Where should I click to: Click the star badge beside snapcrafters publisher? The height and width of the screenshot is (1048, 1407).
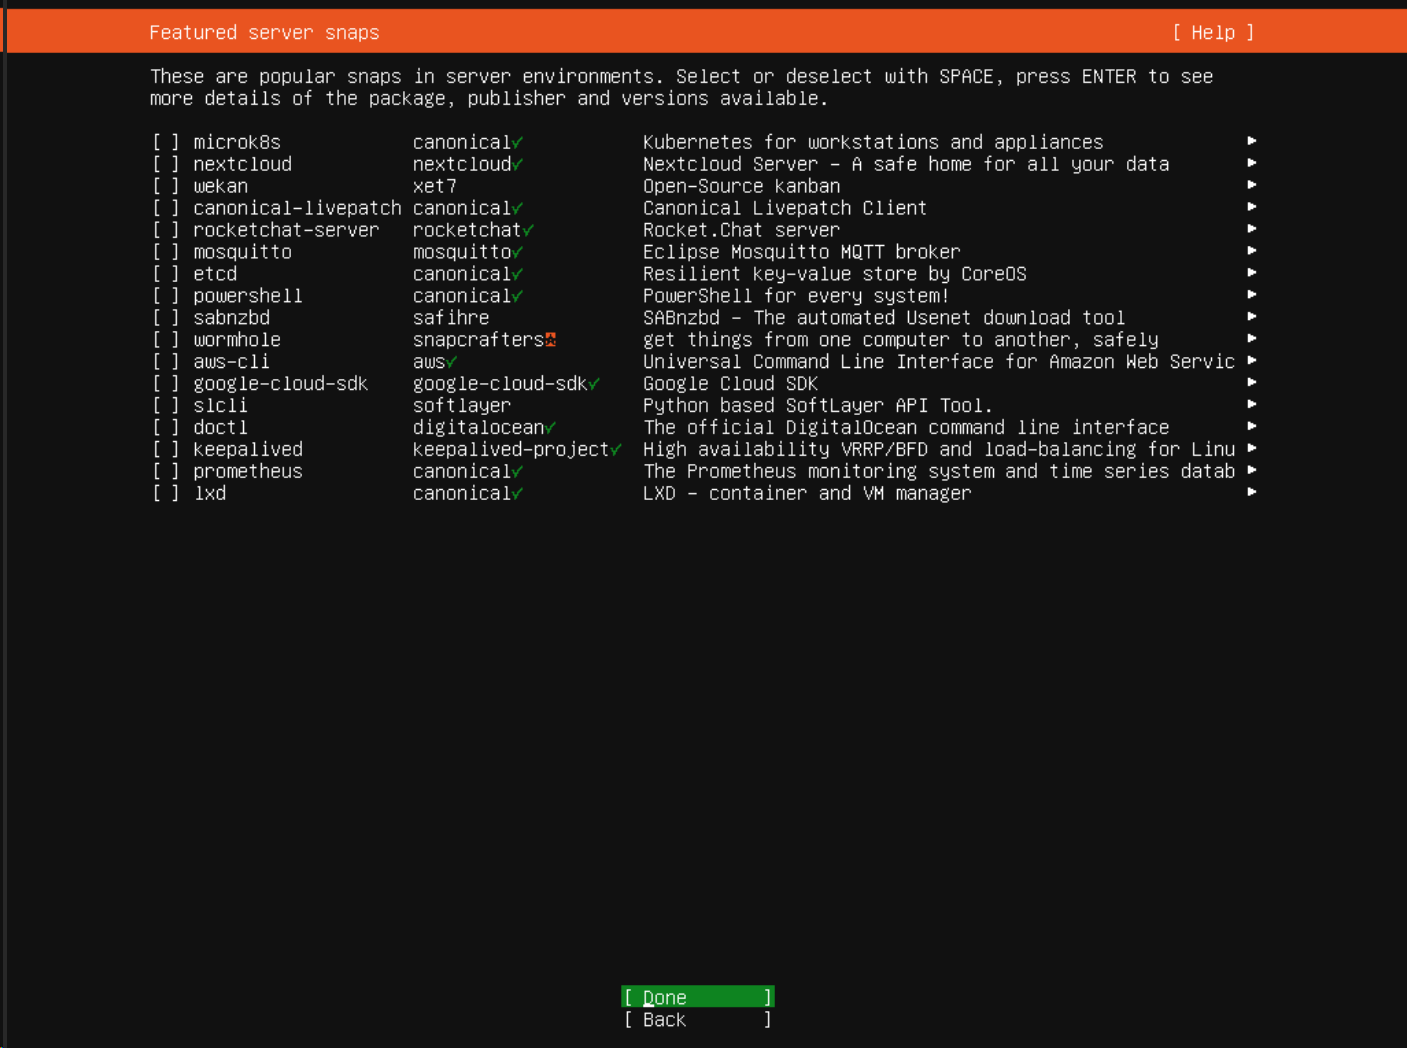tap(550, 341)
